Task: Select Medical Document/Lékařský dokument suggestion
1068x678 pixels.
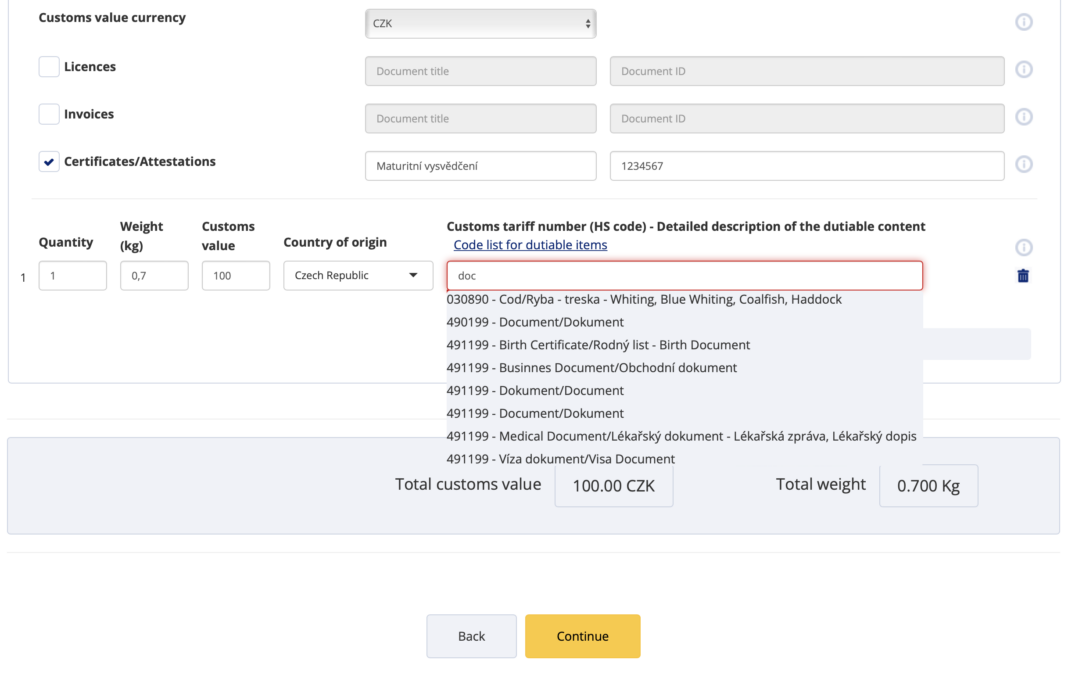Action: tap(681, 436)
